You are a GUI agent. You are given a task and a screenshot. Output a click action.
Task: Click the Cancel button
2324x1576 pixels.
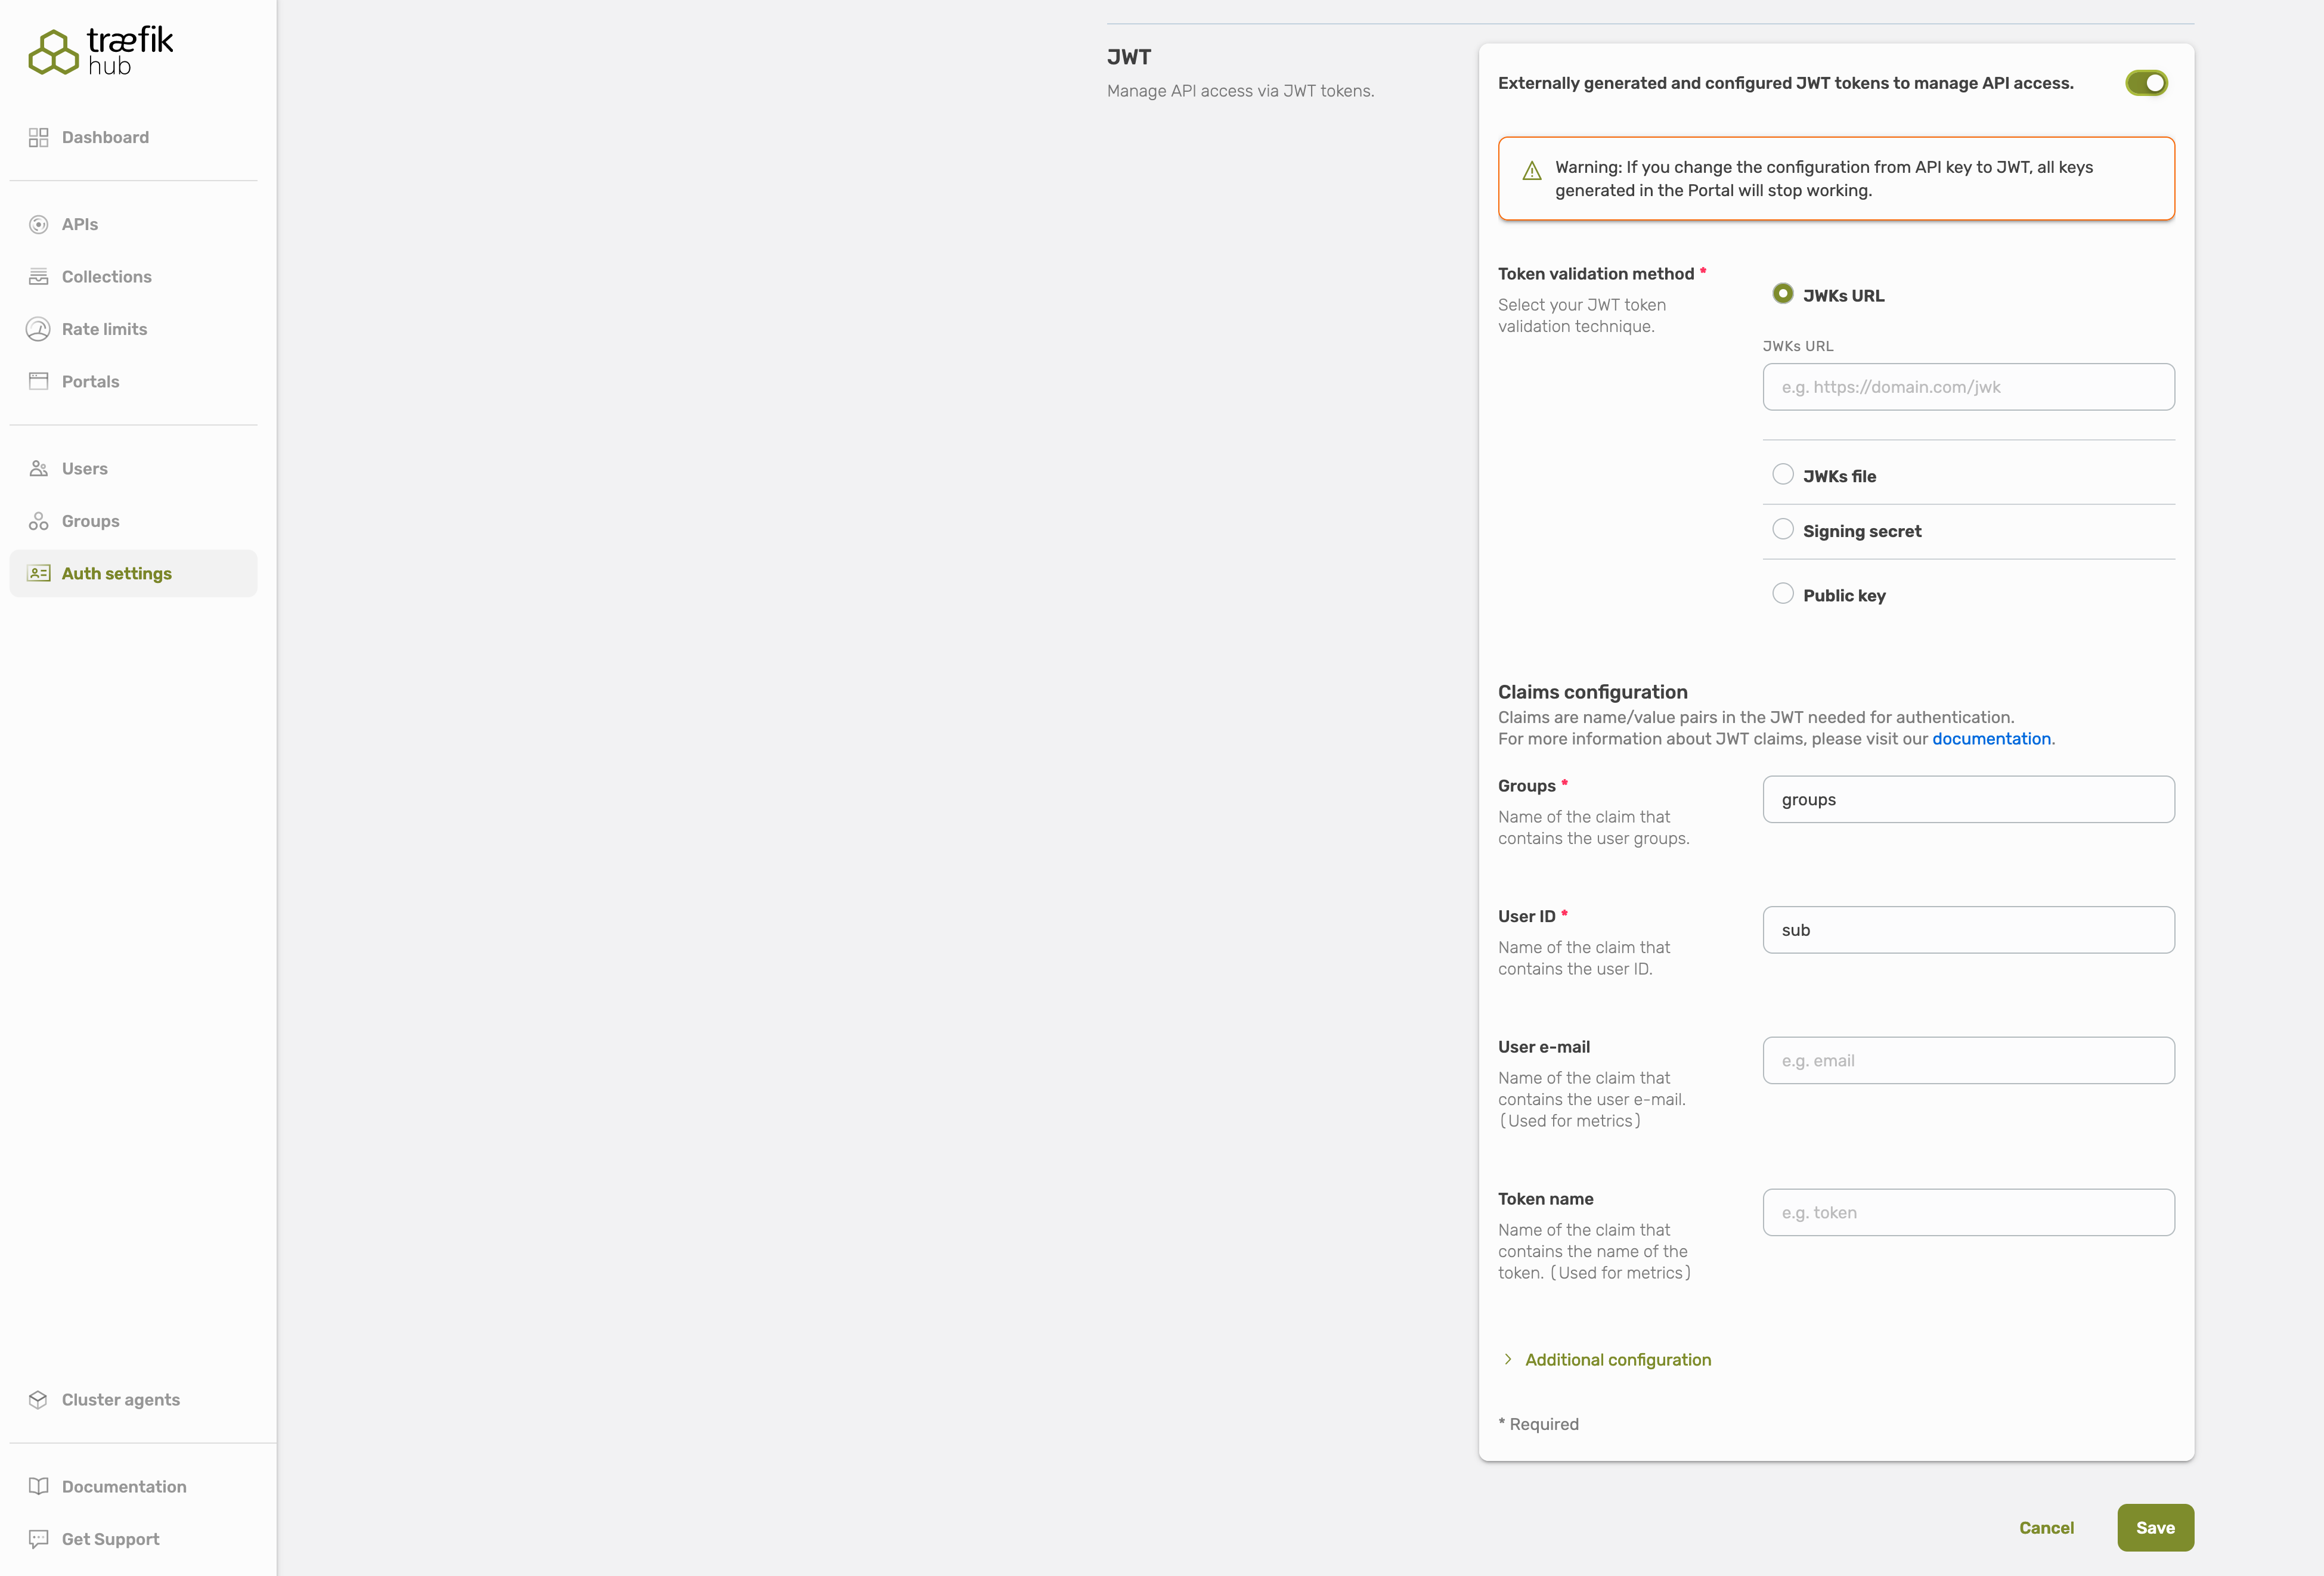click(x=2046, y=1527)
